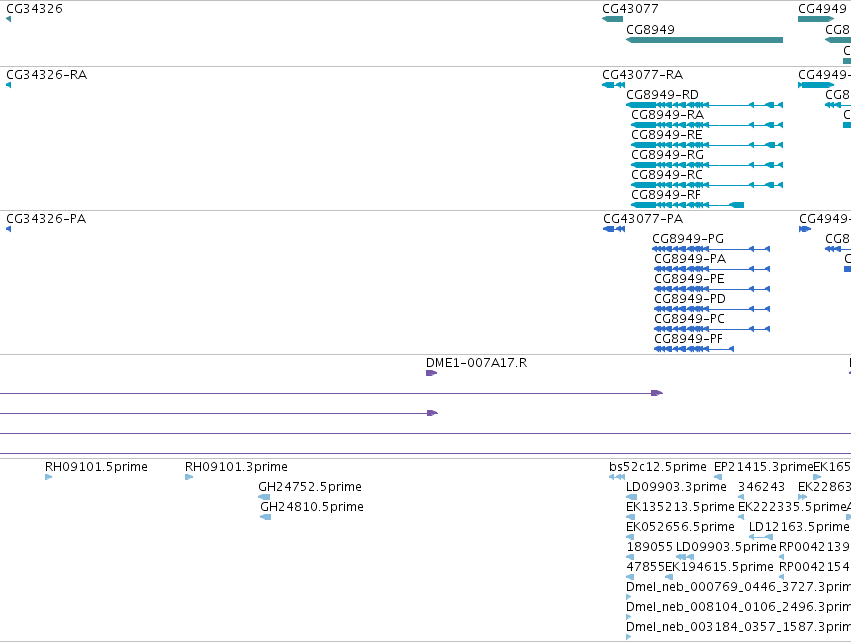Click the Dmel_neb_000769_0446_3727 label
Screen dimensions: 851x642
(x=738, y=587)
